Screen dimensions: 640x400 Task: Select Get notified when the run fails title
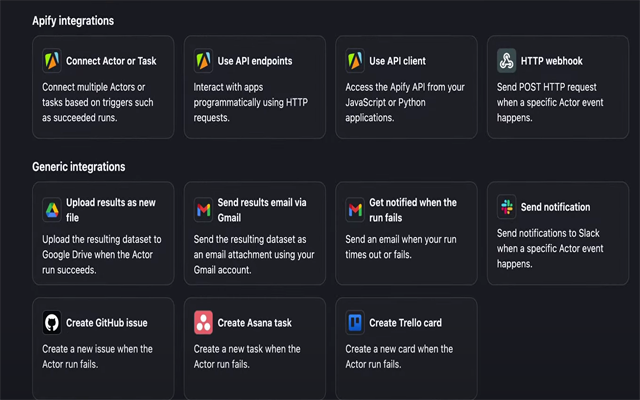413,210
